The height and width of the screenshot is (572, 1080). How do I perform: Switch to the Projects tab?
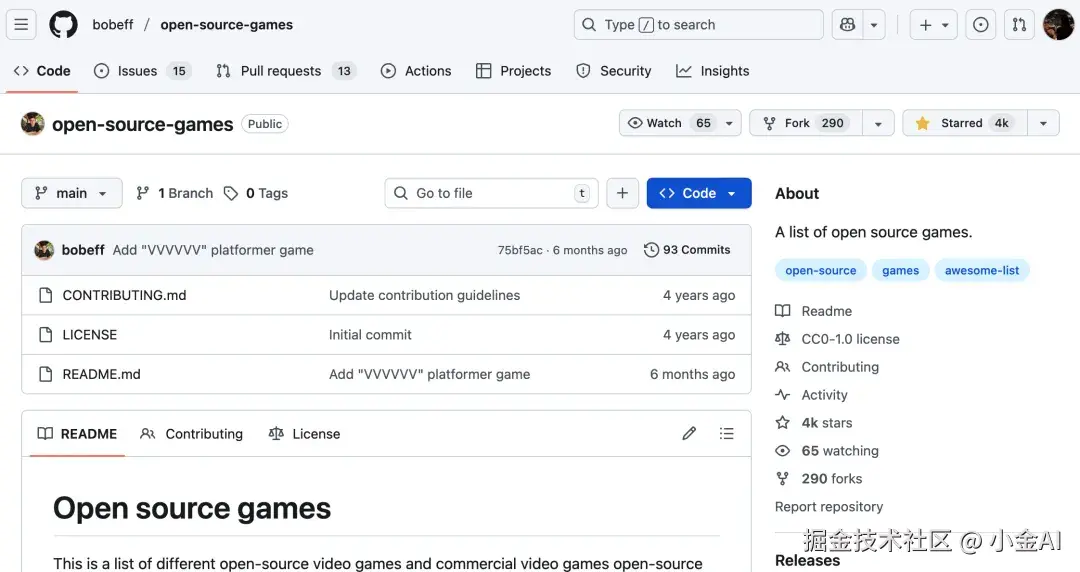click(514, 71)
